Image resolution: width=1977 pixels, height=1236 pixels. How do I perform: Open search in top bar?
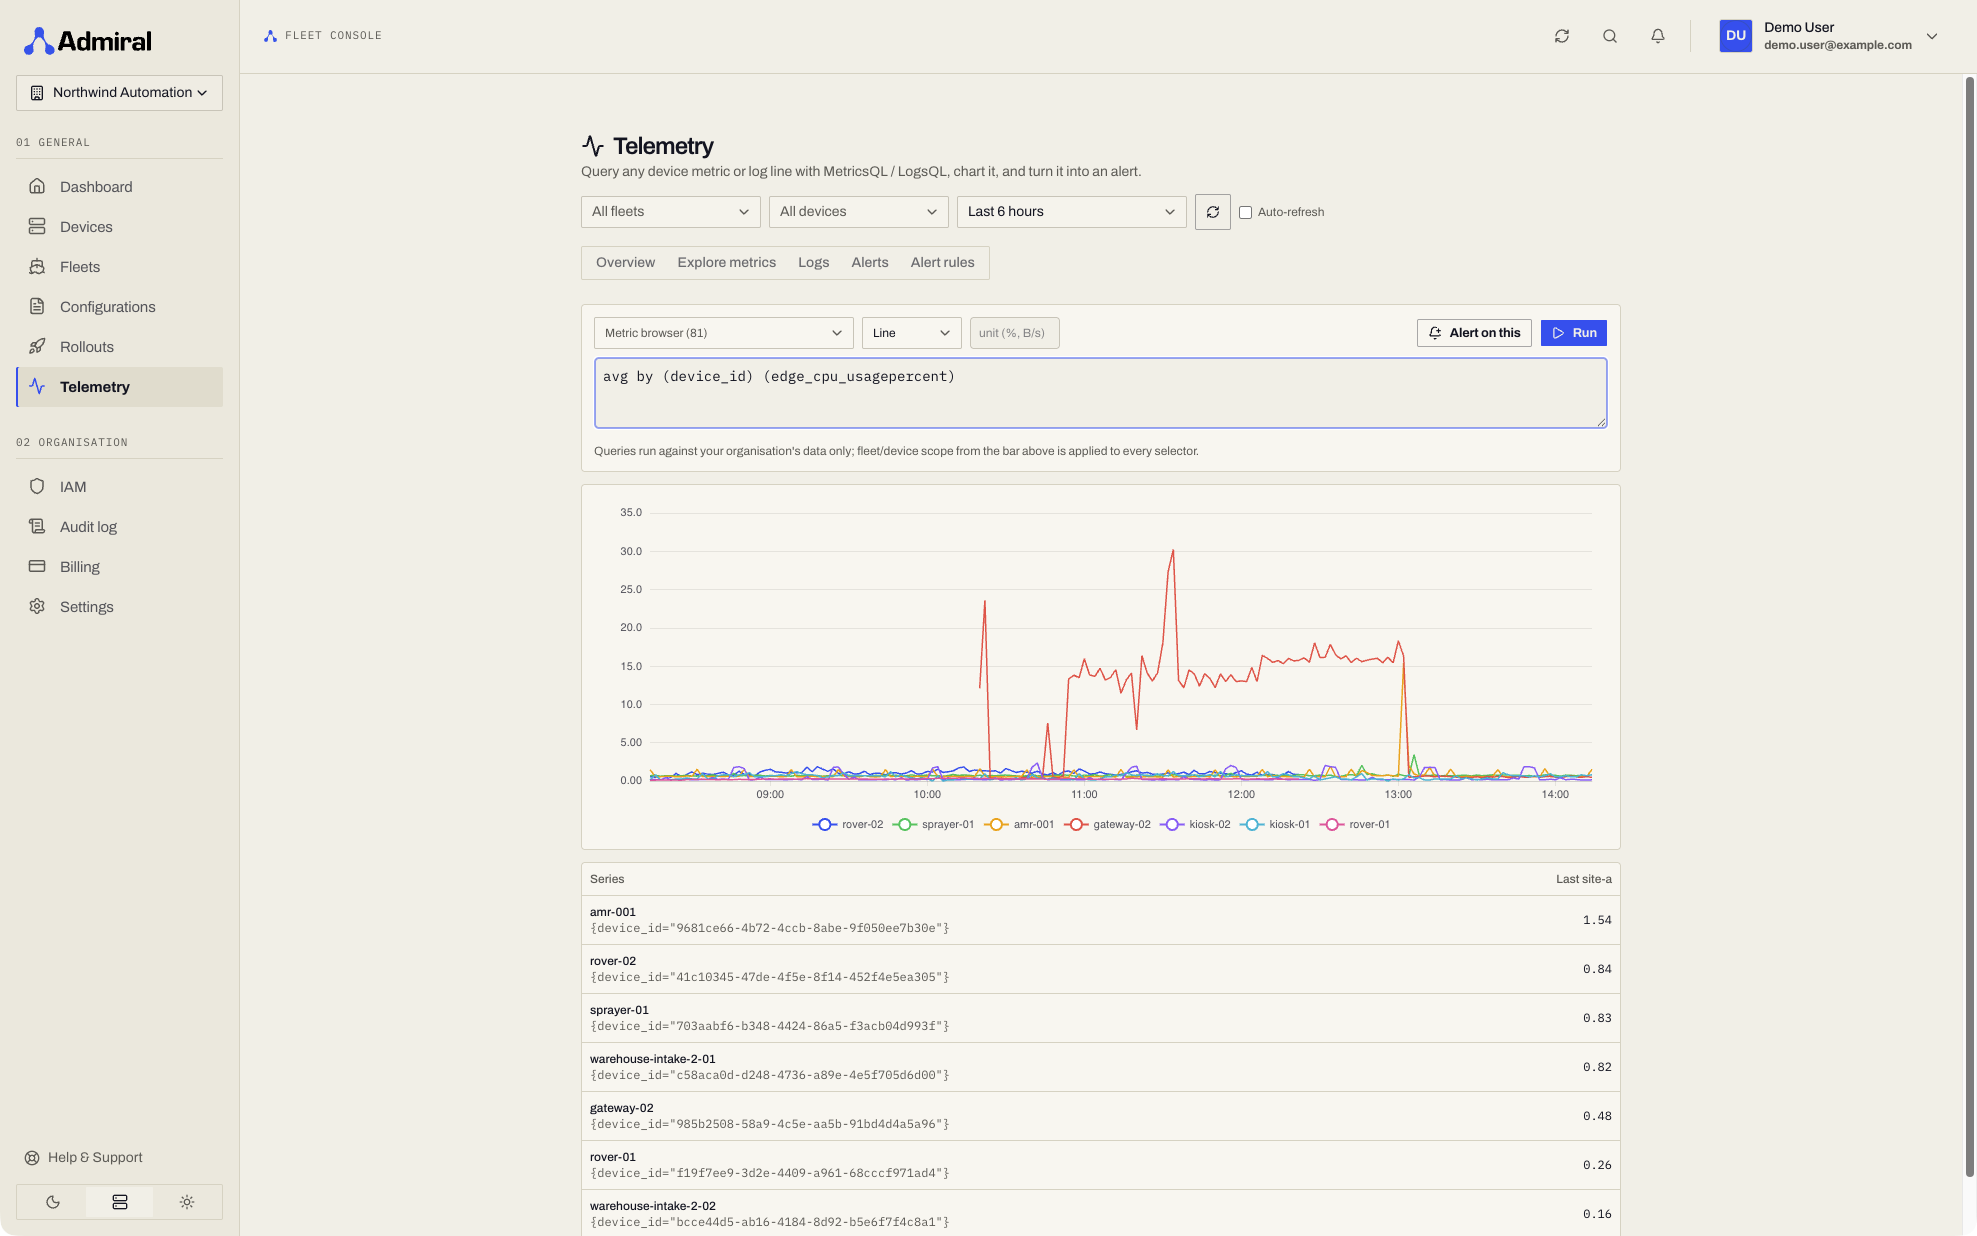point(1610,36)
